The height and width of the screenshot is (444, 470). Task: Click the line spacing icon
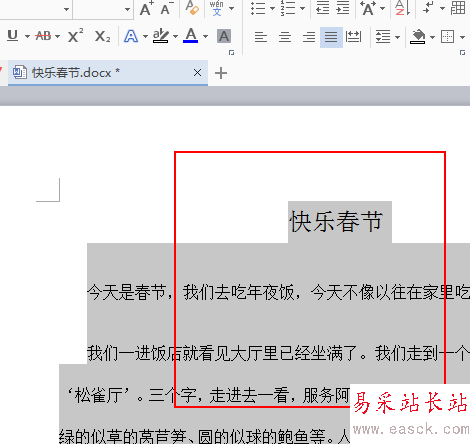[x=383, y=37]
